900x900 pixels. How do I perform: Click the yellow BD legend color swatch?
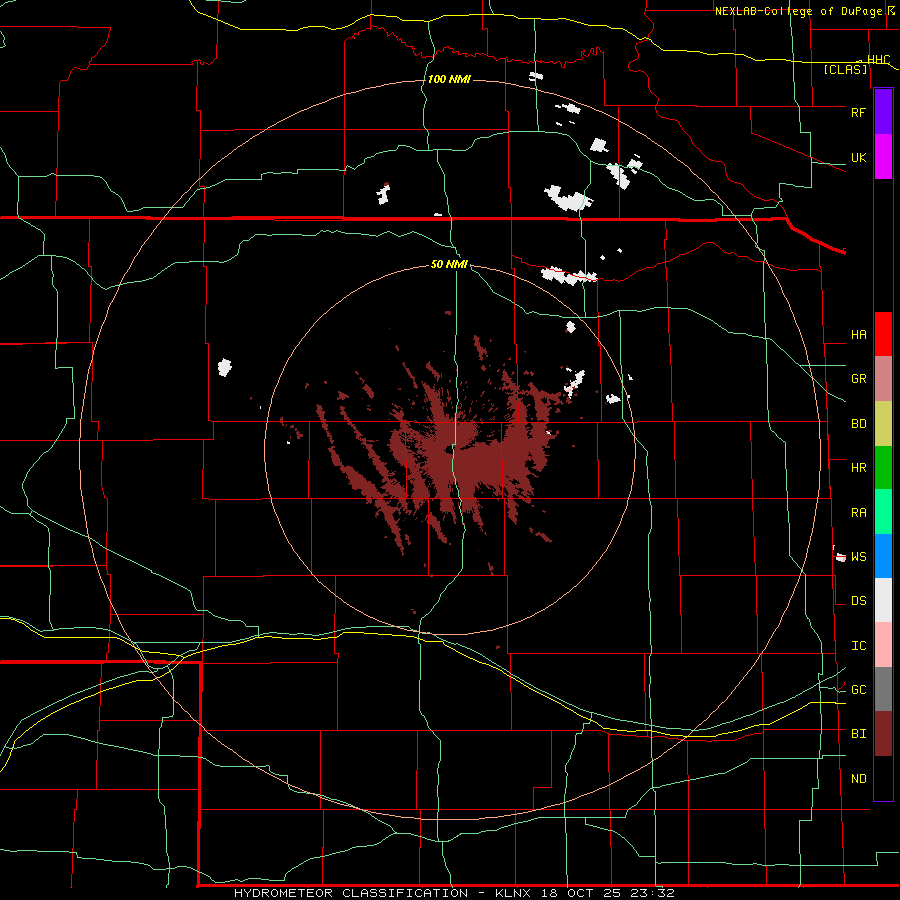883,423
